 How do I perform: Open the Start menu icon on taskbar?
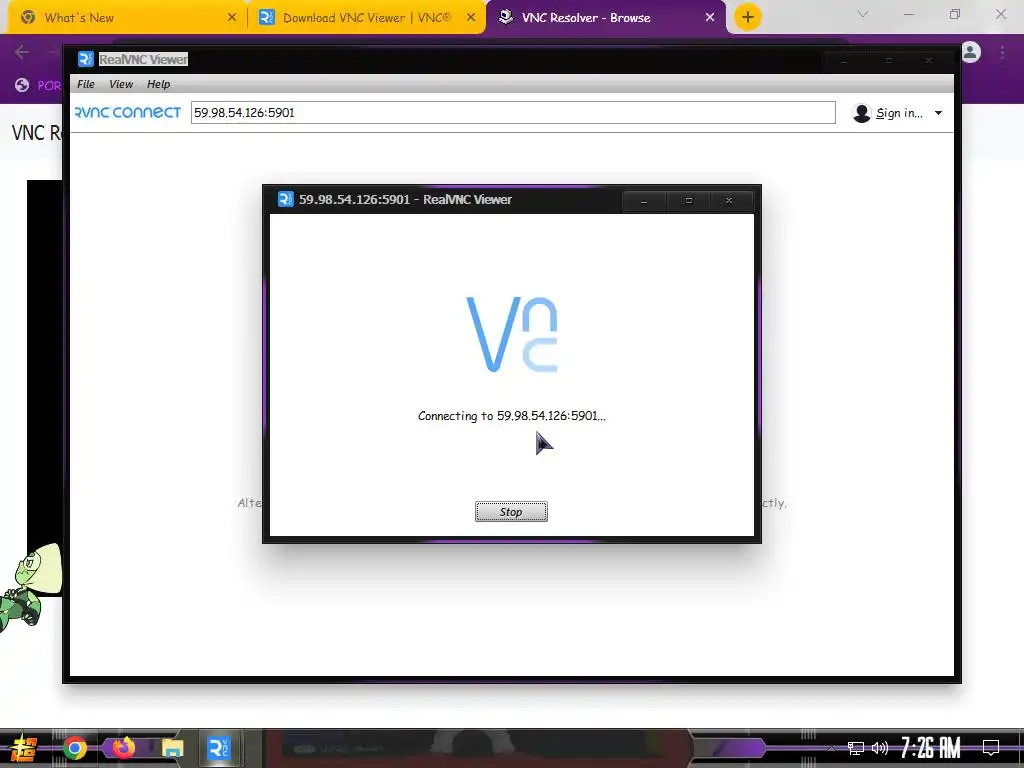click(x=22, y=748)
